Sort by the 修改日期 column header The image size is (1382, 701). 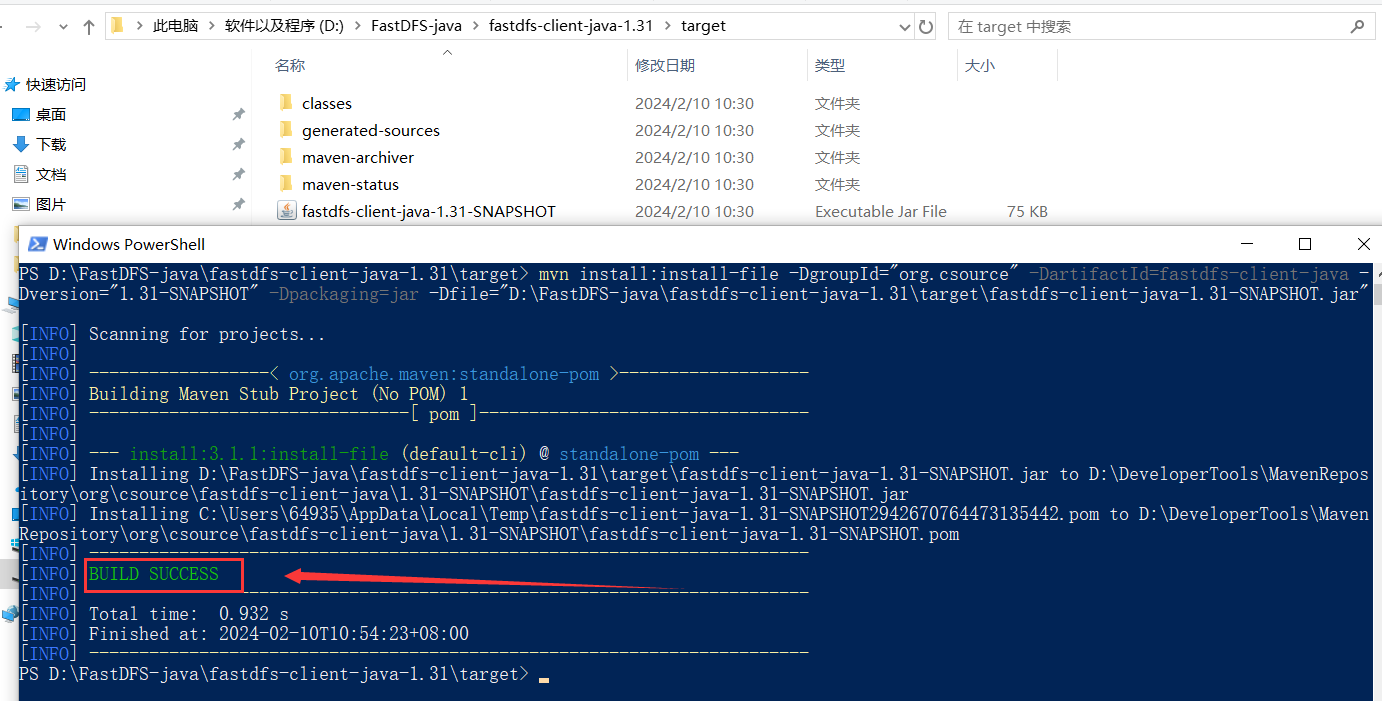pos(664,65)
